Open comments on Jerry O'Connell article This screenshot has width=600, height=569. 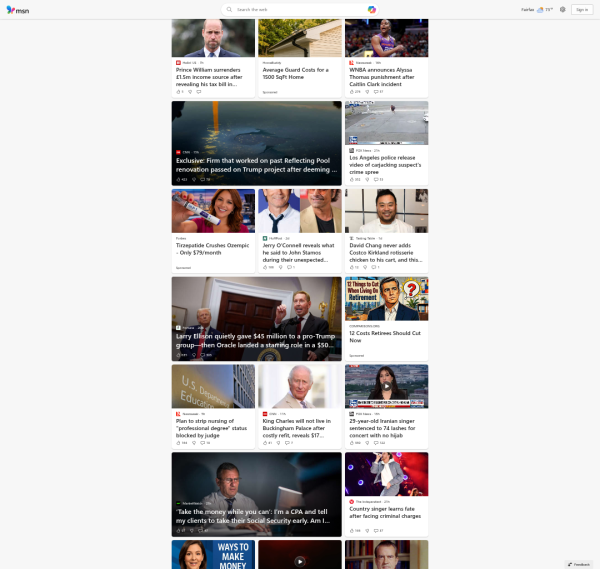pyautogui.click(x=290, y=267)
